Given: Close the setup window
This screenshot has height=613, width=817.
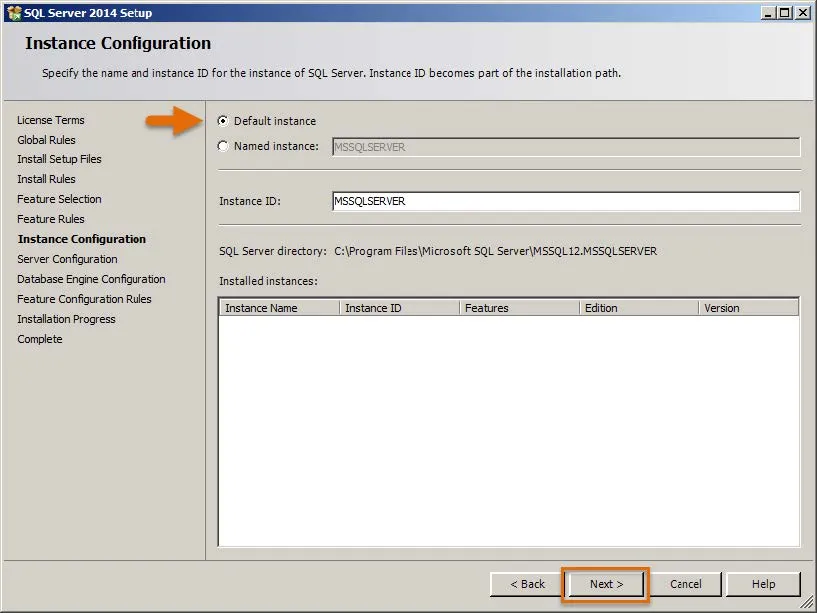Looking at the screenshot, I should (x=803, y=13).
